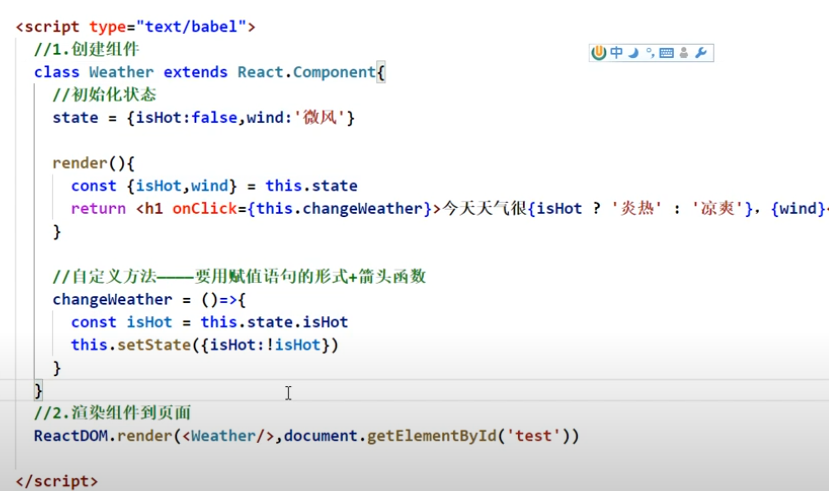Toggle the 中 Chinese/English input mode
829x491 pixels.
pos(617,53)
